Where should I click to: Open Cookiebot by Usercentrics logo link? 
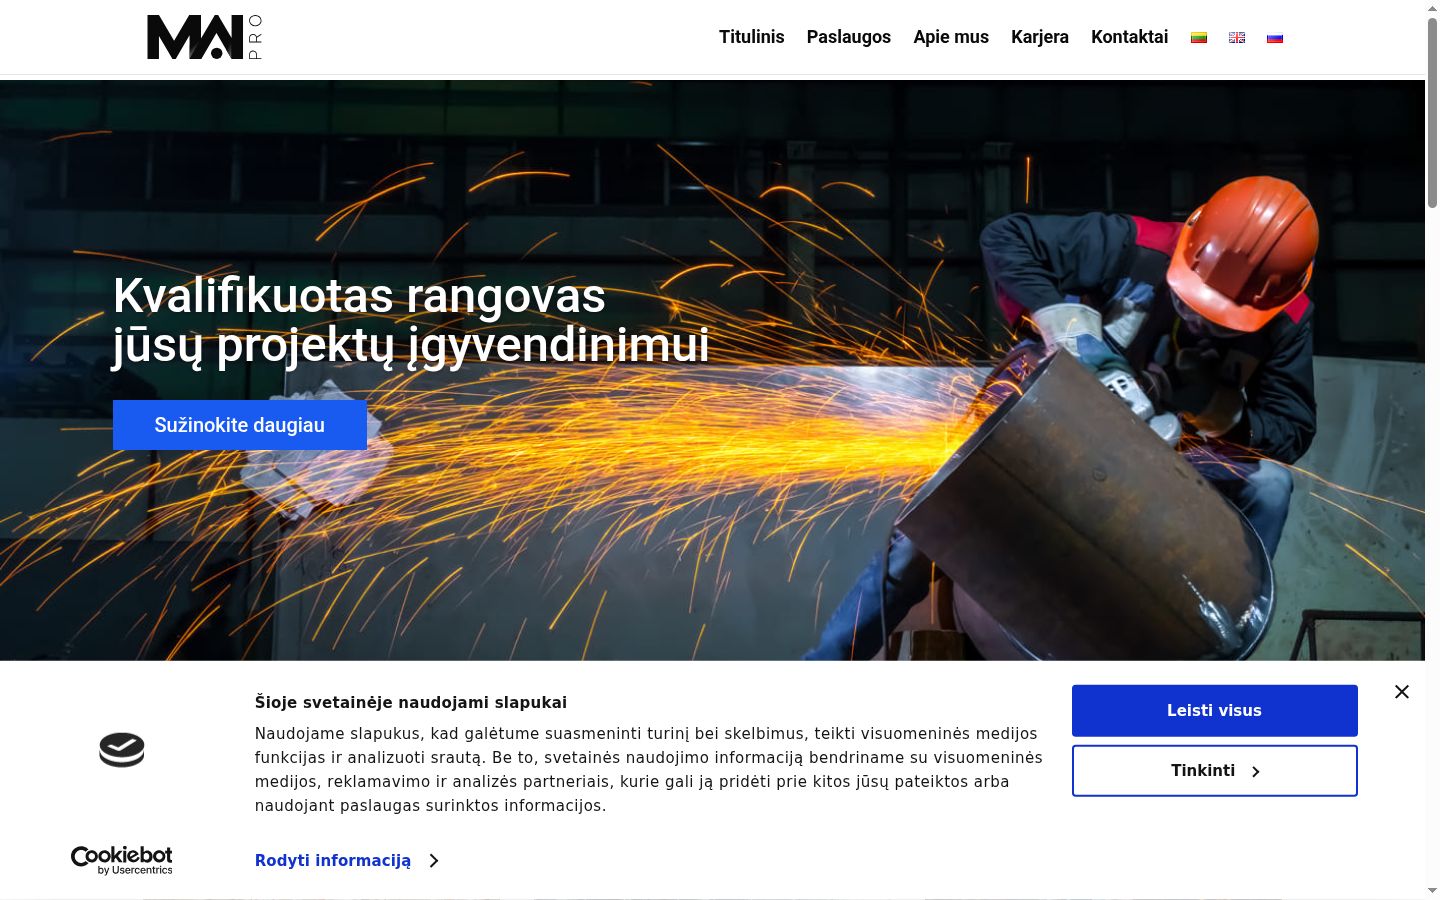click(122, 860)
